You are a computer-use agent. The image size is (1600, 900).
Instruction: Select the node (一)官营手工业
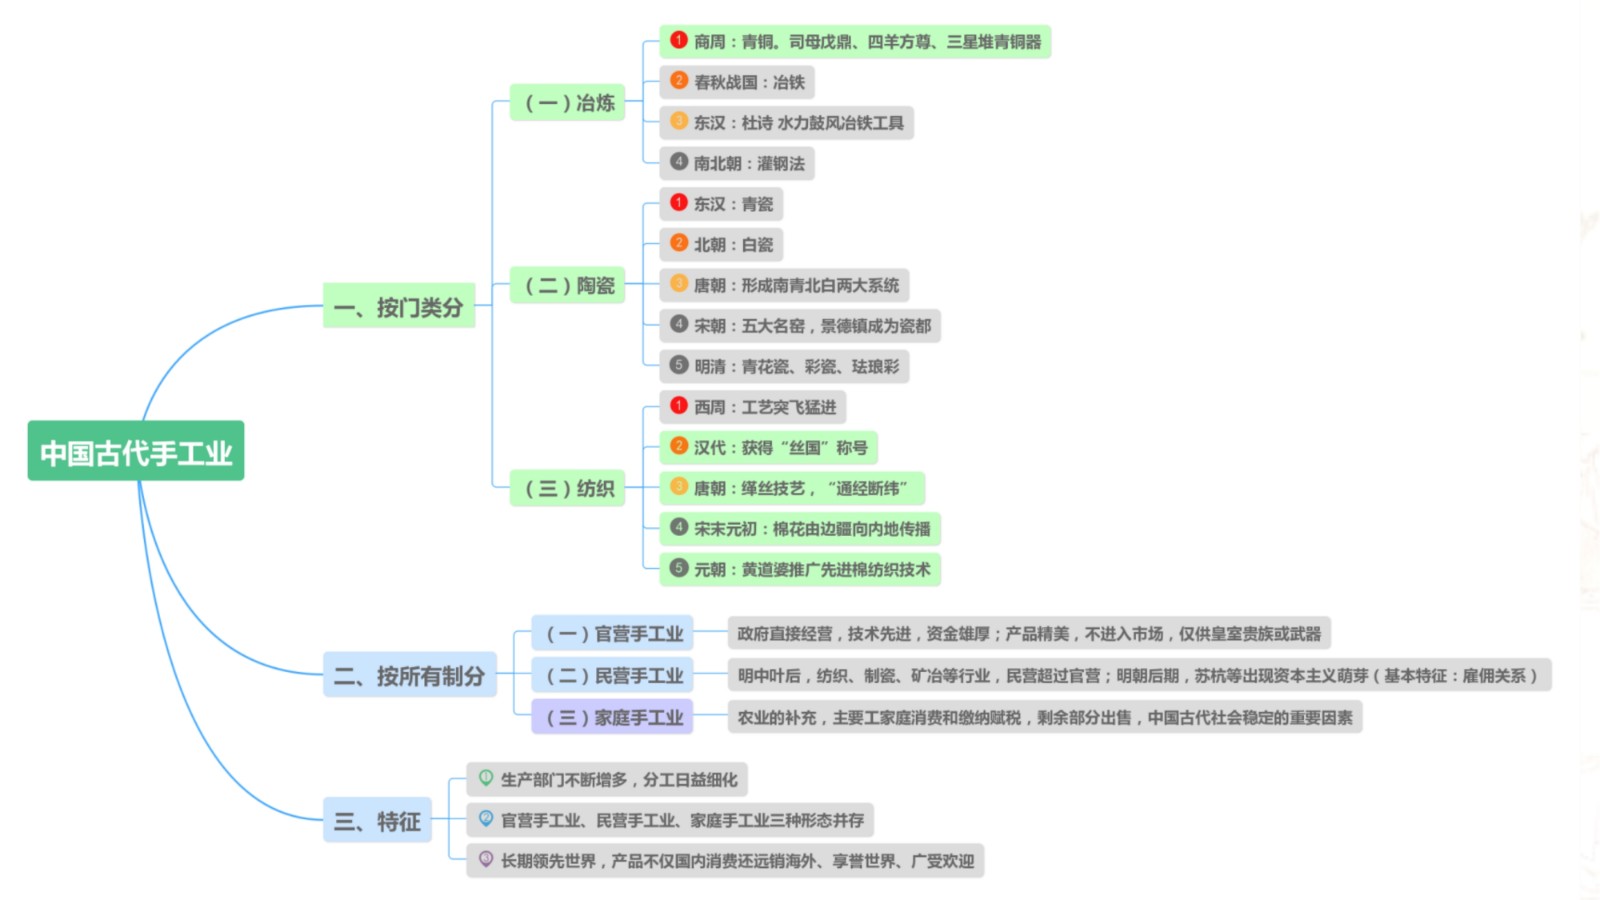(613, 633)
